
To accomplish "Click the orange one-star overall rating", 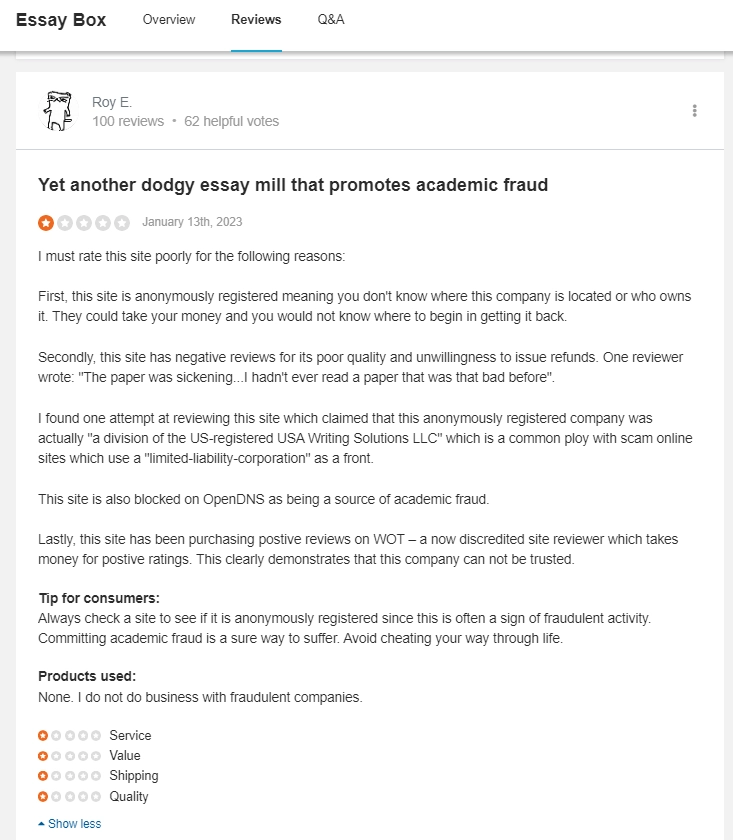I will tap(46, 222).
